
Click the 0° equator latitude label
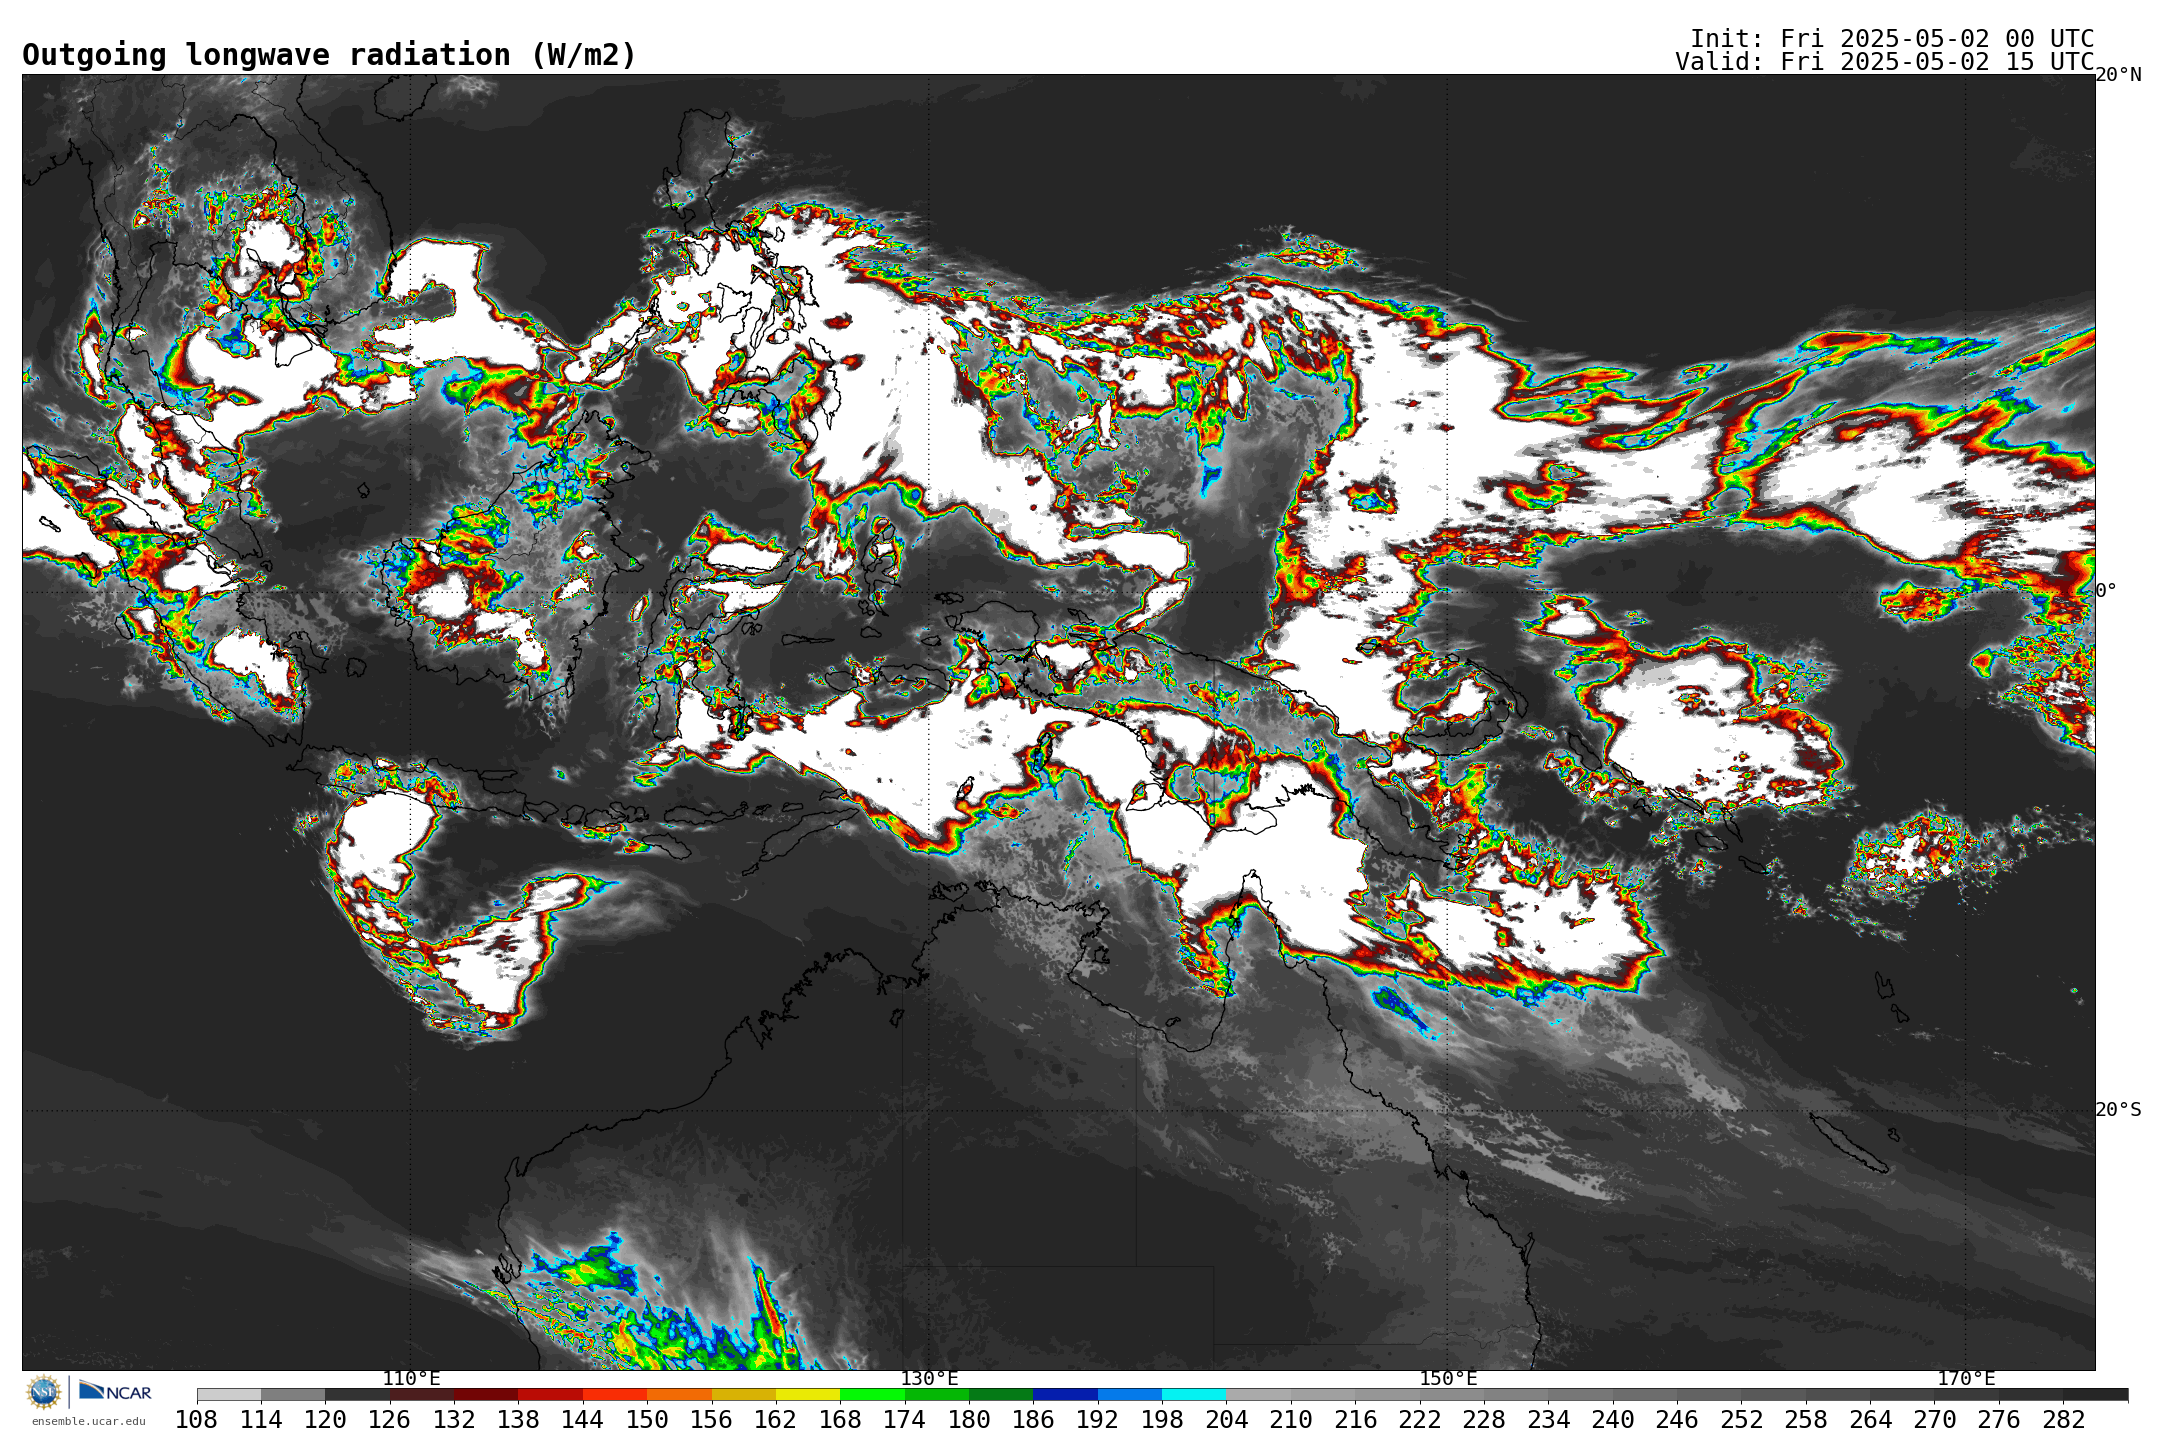(2106, 591)
